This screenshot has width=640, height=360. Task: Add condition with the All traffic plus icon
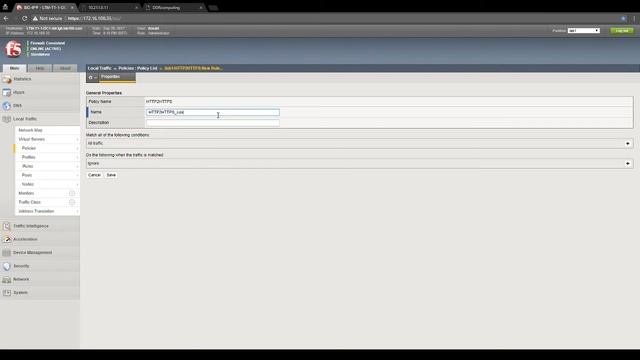pos(628,144)
